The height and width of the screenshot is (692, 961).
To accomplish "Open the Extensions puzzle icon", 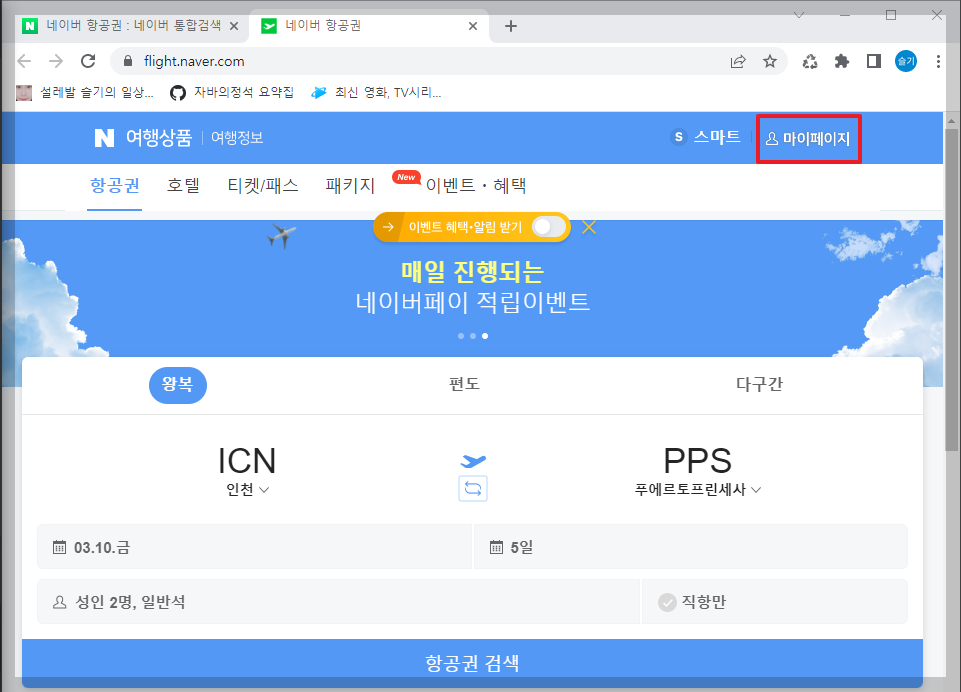I will (x=842, y=61).
